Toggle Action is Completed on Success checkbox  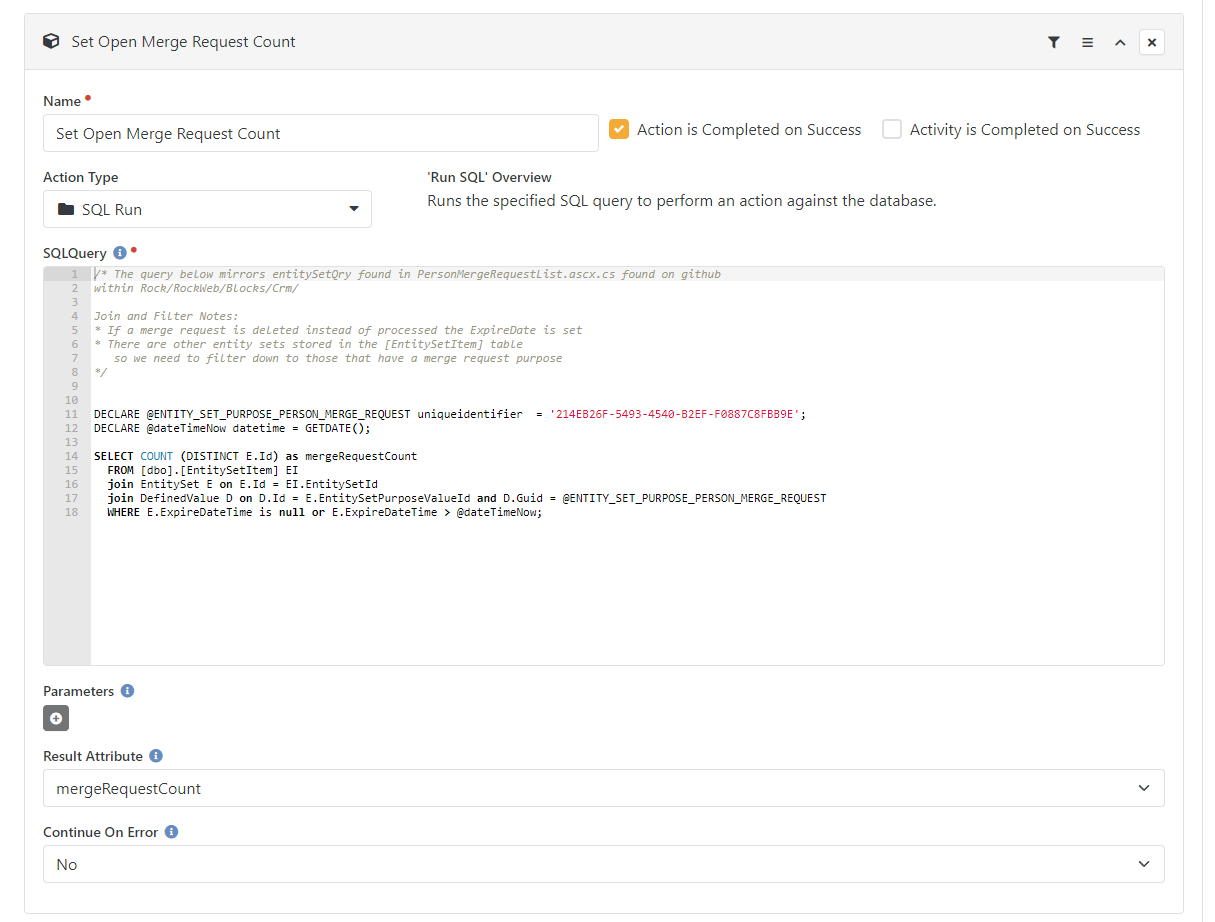pyautogui.click(x=619, y=129)
